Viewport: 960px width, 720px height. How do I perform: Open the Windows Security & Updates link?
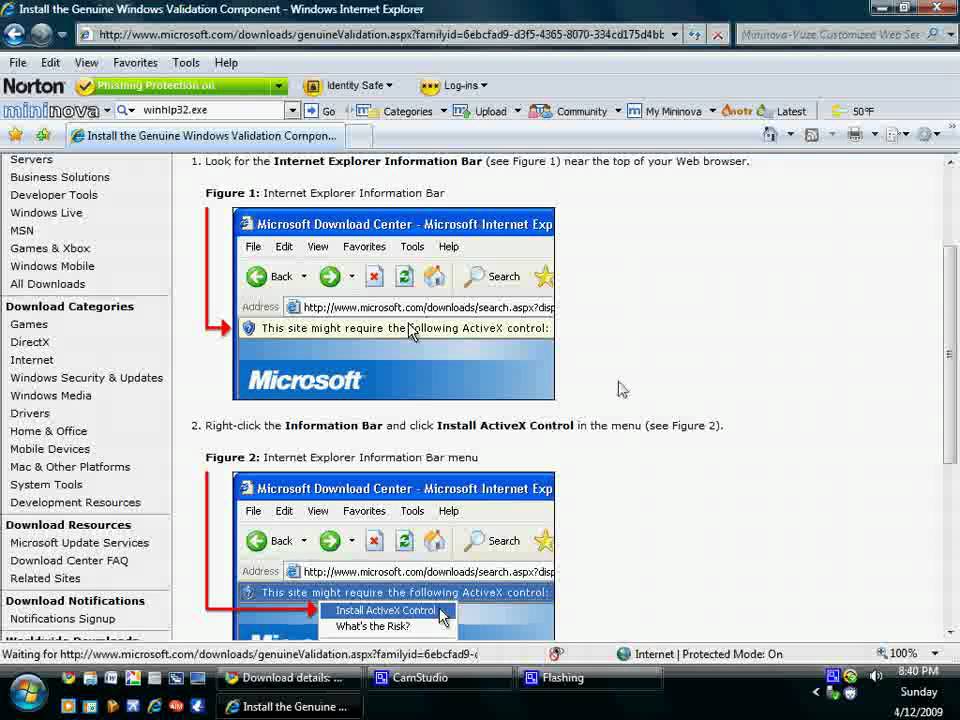click(x=86, y=378)
